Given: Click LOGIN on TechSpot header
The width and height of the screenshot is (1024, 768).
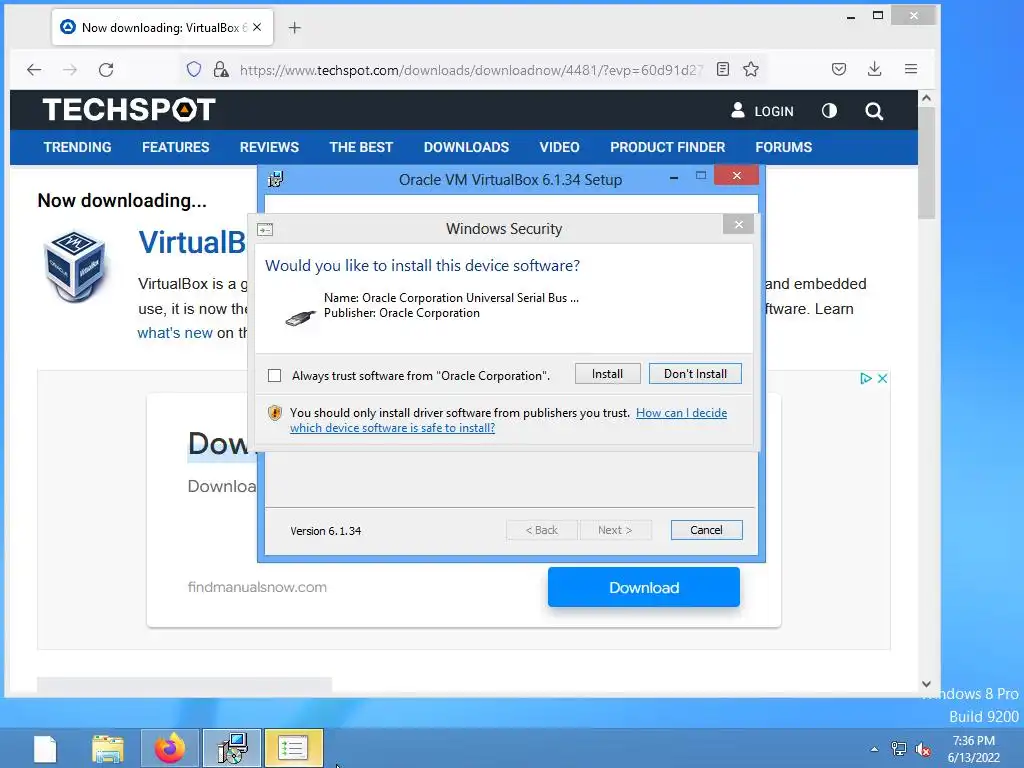Looking at the screenshot, I should click(762, 111).
